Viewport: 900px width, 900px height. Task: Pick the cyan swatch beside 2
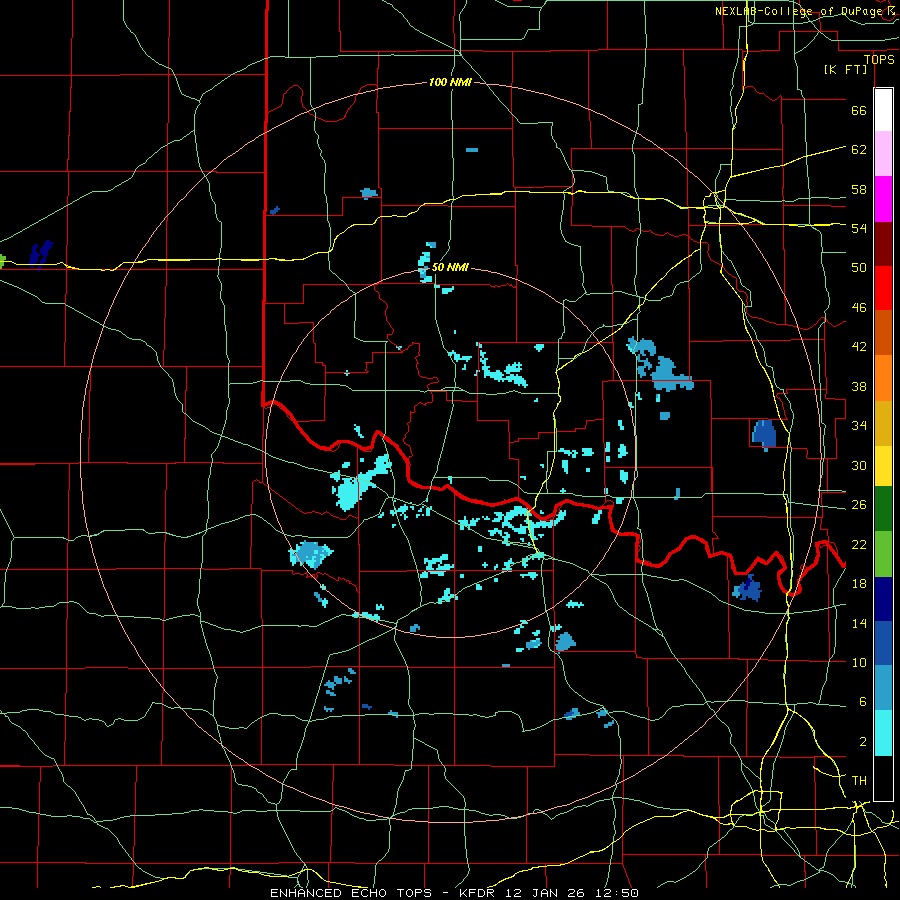tap(883, 733)
